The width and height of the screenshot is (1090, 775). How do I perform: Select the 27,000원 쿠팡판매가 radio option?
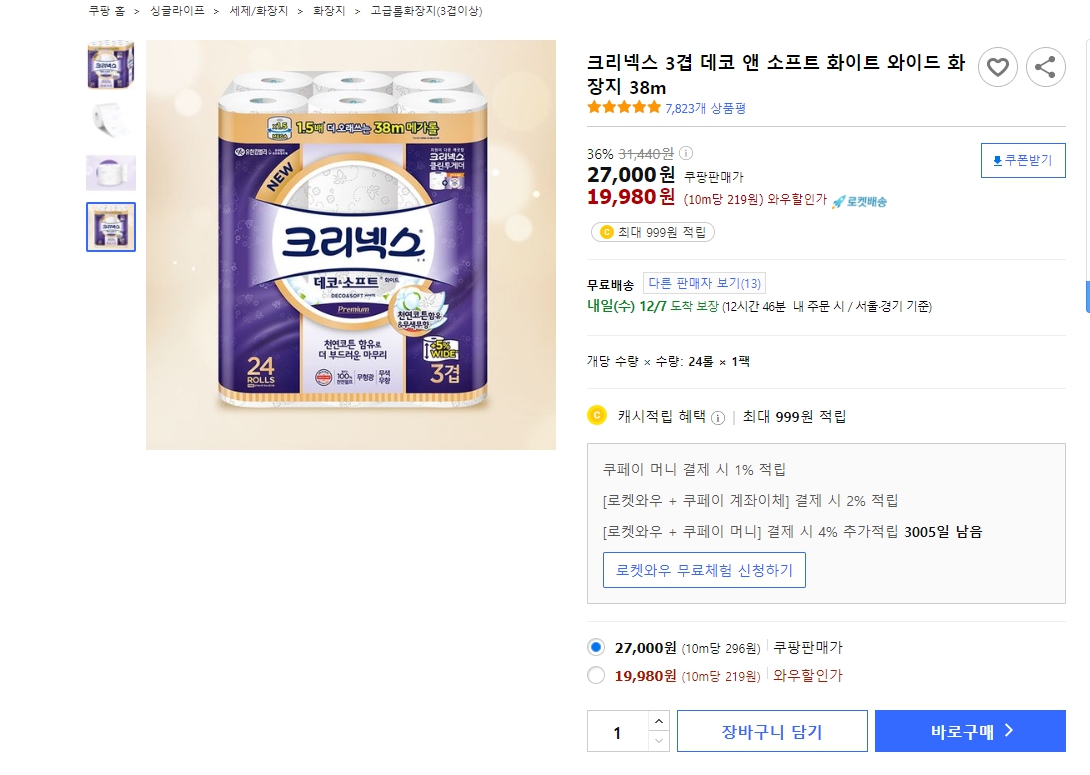coord(596,648)
